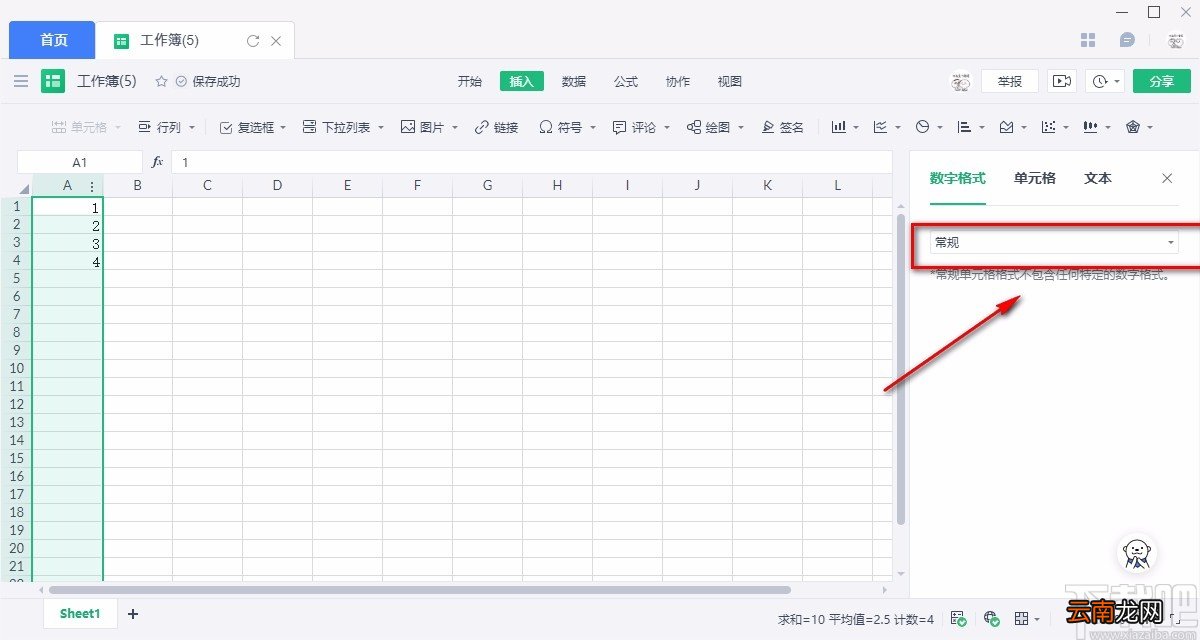
Task: Refresh the 工作簿(5) tab
Action: coord(253,41)
